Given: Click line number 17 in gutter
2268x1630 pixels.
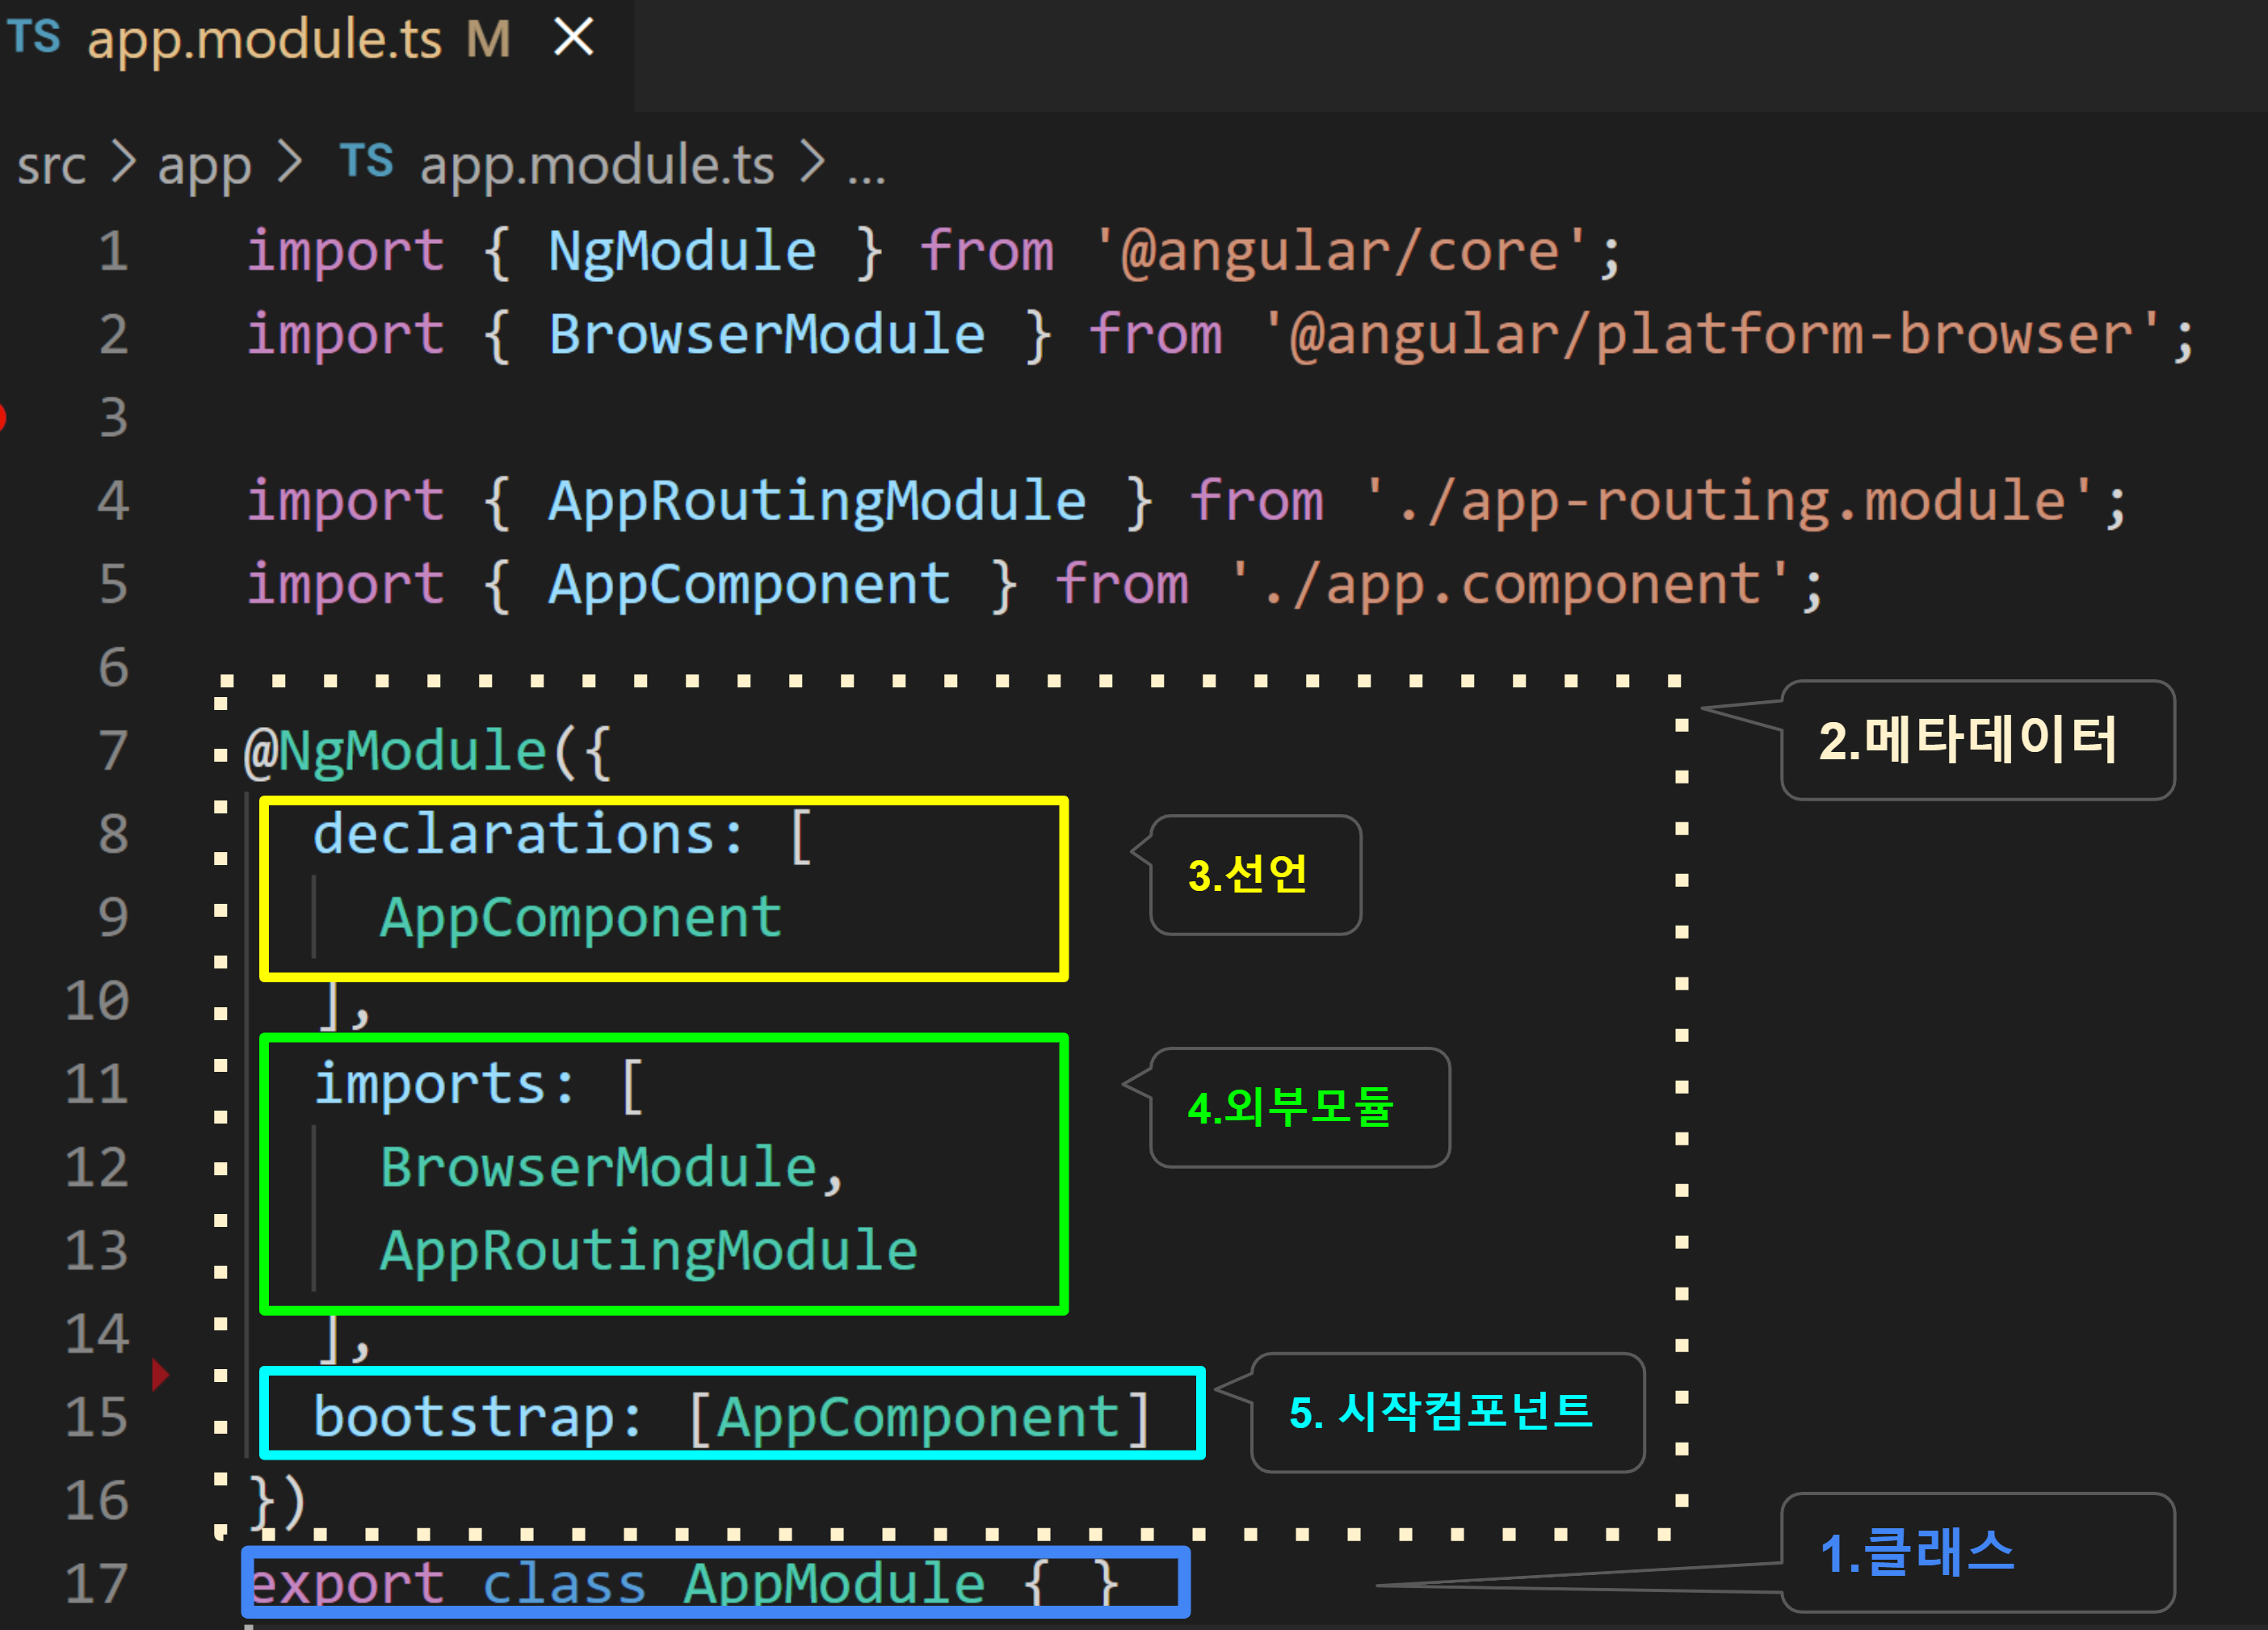Looking at the screenshot, I should (97, 1584).
